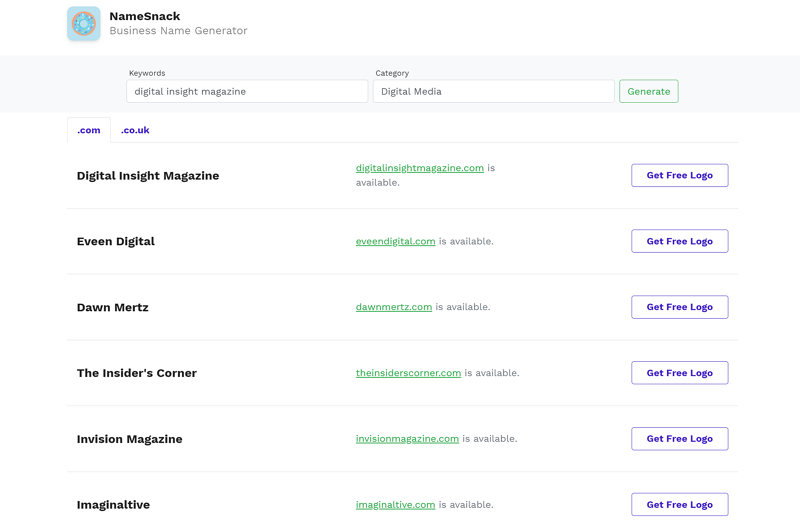Get free logo for Eveen Digital
The height and width of the screenshot is (530, 800).
(679, 241)
